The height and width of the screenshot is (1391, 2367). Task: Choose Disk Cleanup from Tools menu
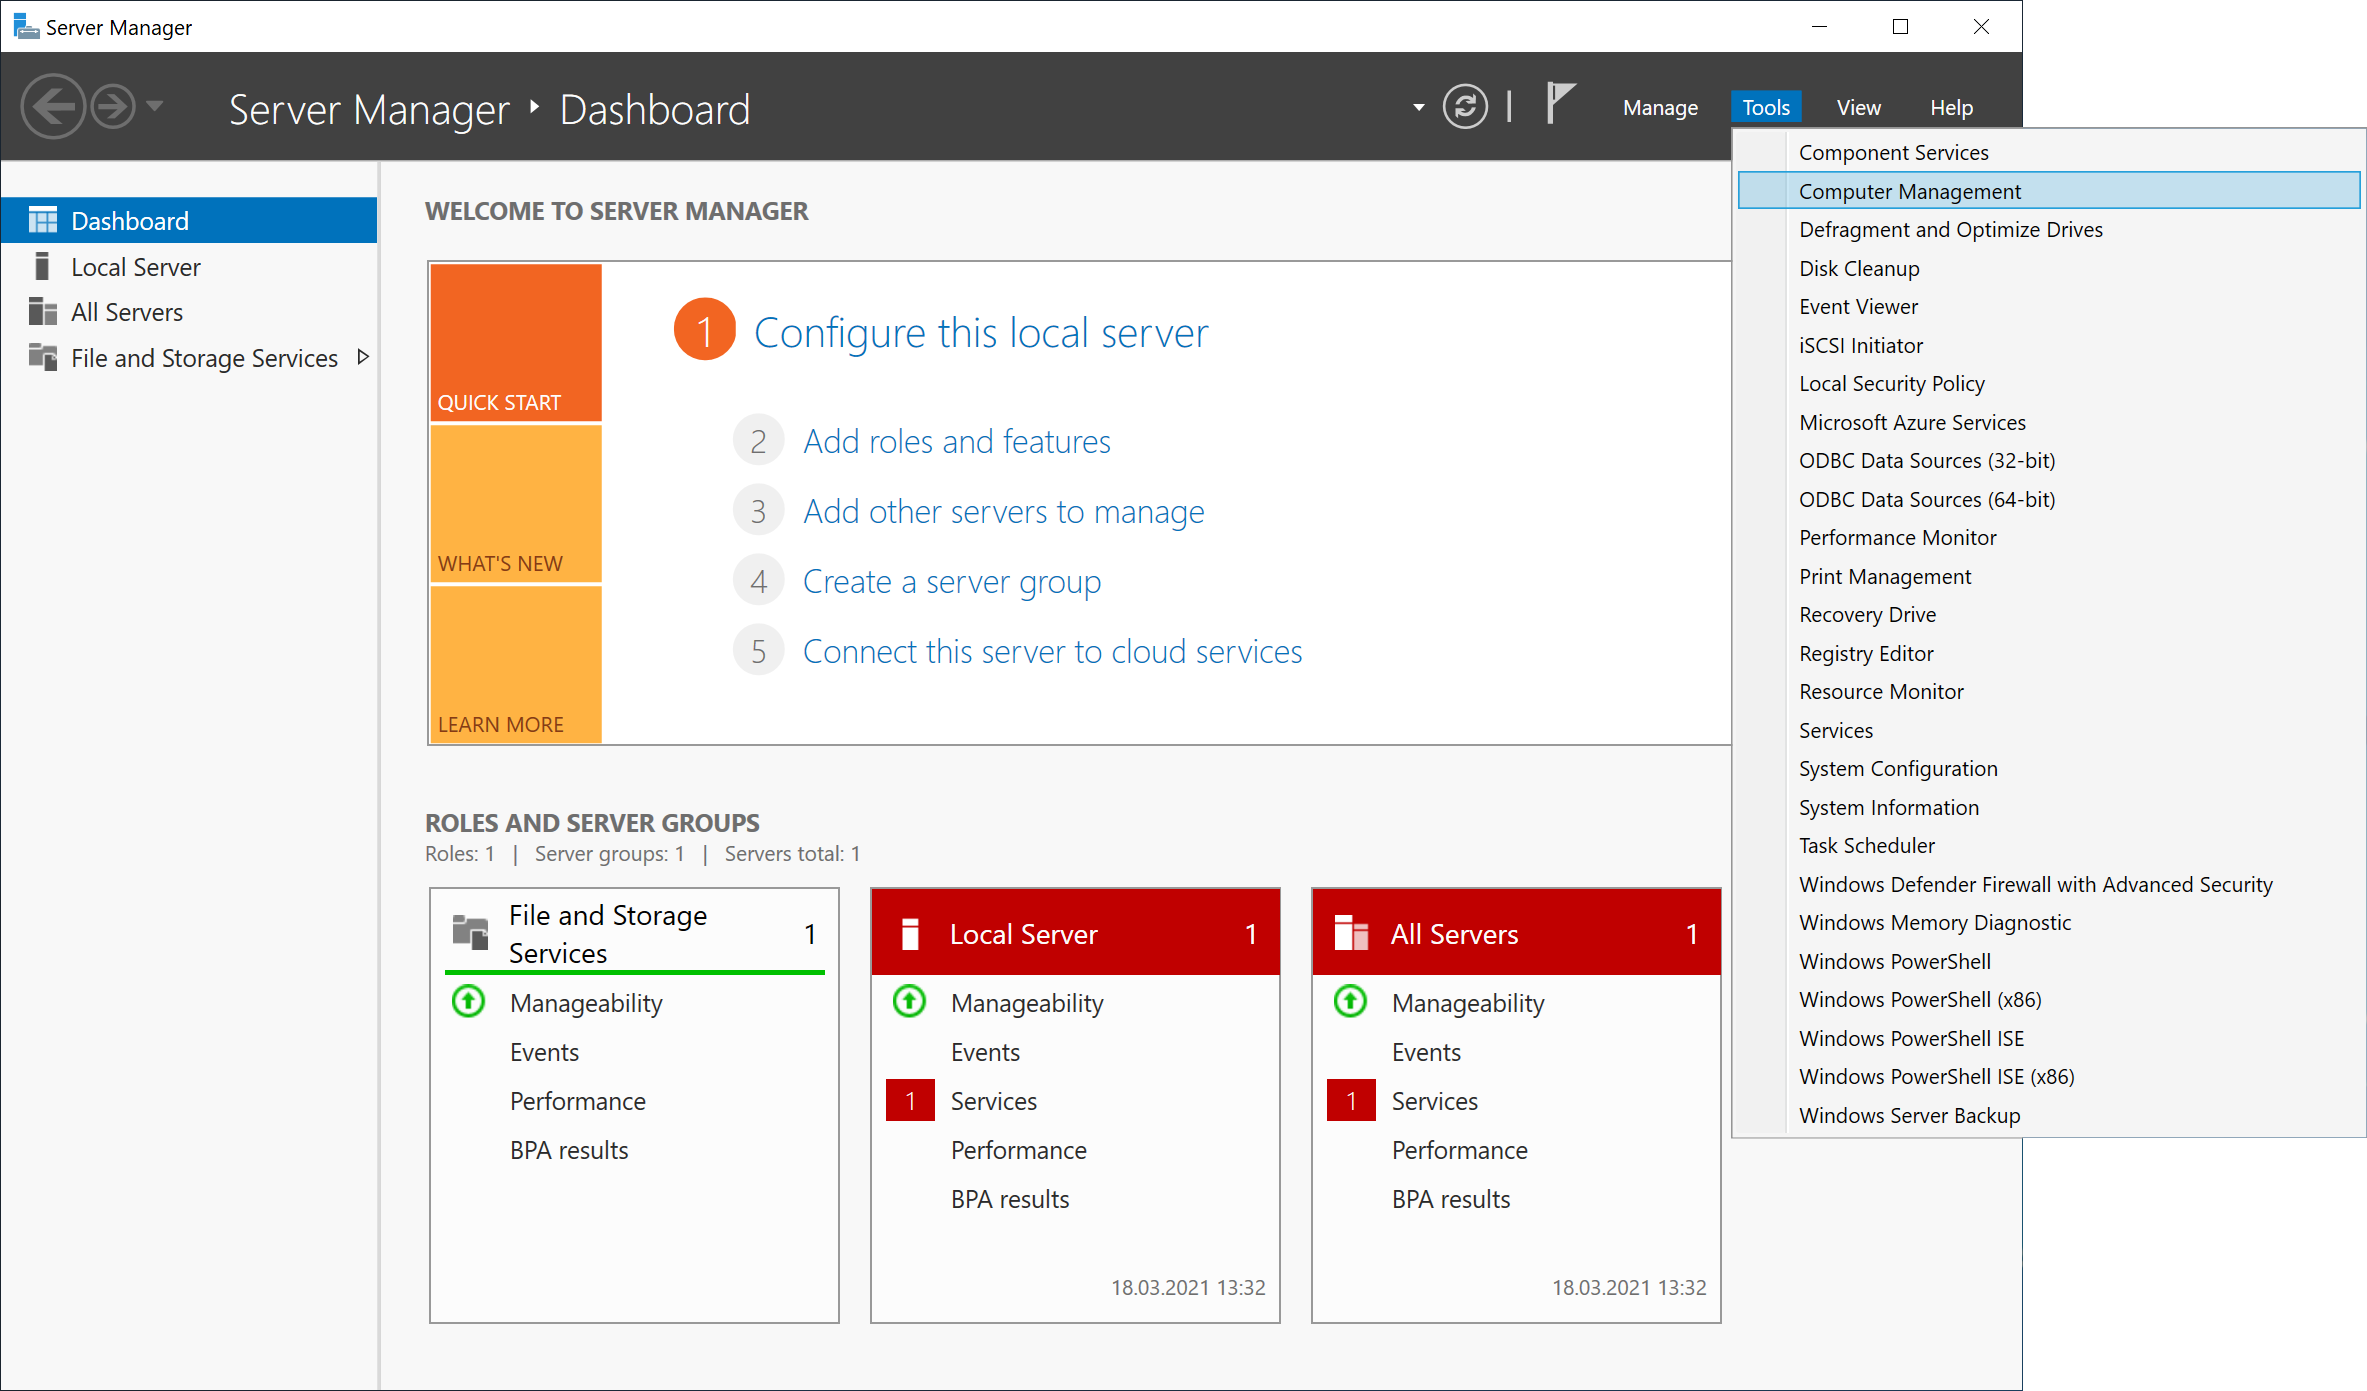tap(2049, 268)
